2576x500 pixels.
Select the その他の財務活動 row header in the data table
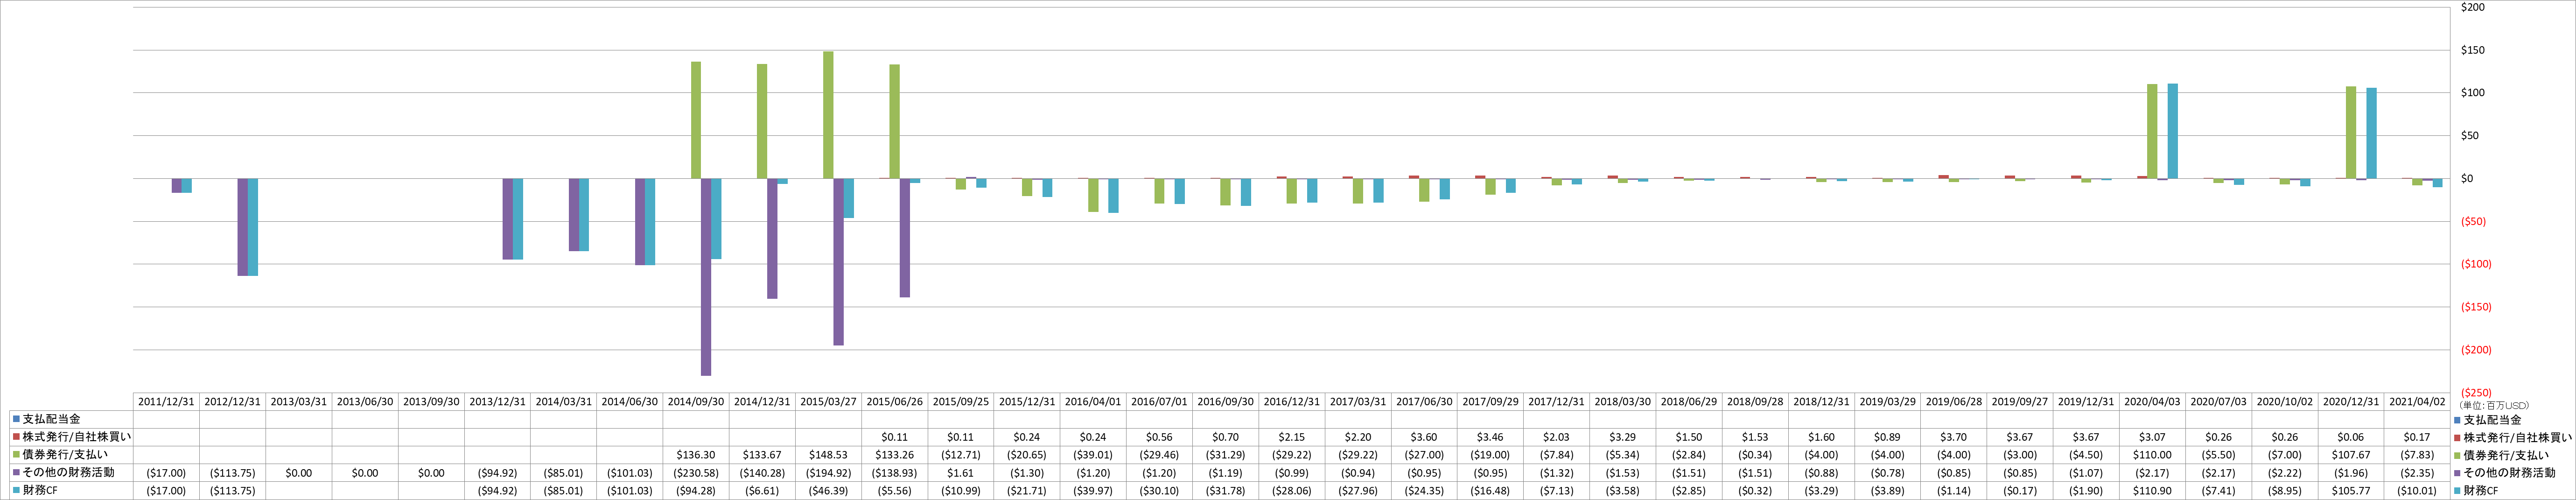click(x=68, y=473)
